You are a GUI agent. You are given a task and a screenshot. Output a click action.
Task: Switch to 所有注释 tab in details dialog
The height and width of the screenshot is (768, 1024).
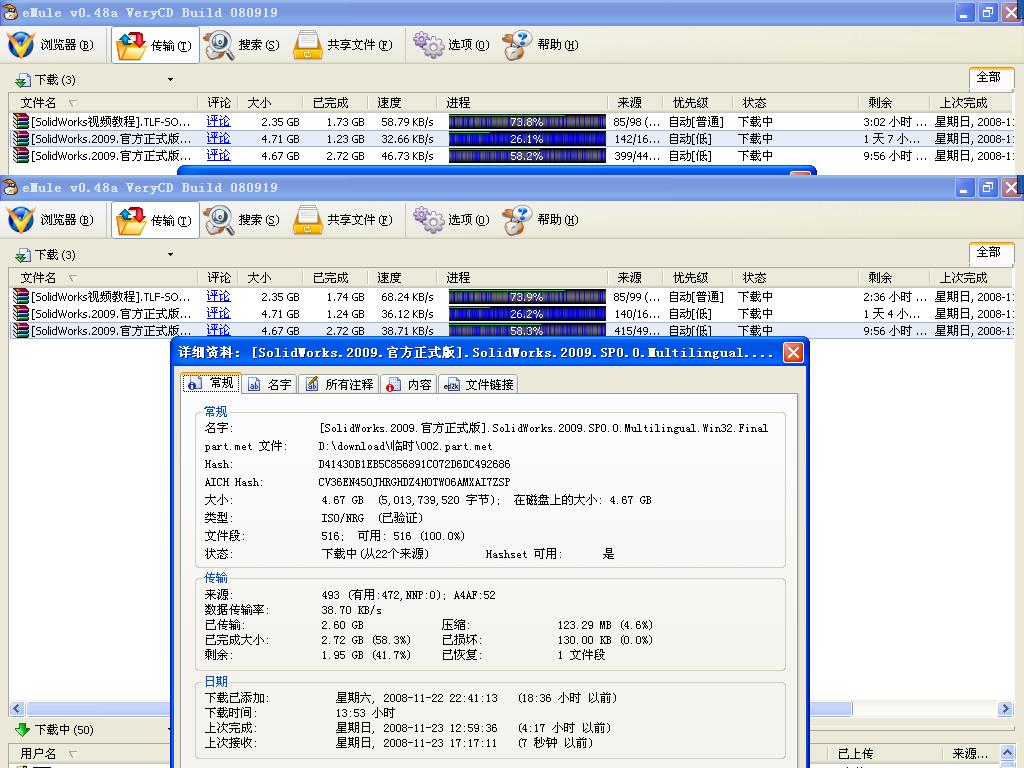[340, 385]
